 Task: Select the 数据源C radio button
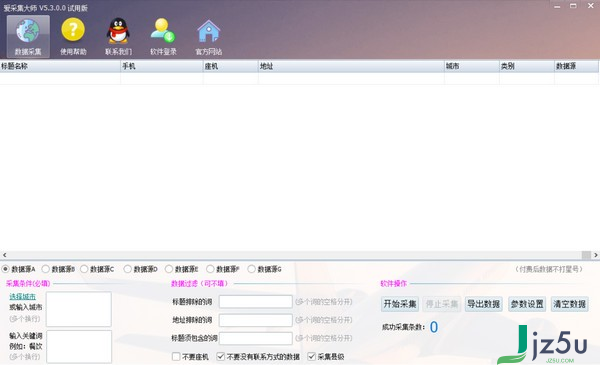tap(84, 269)
